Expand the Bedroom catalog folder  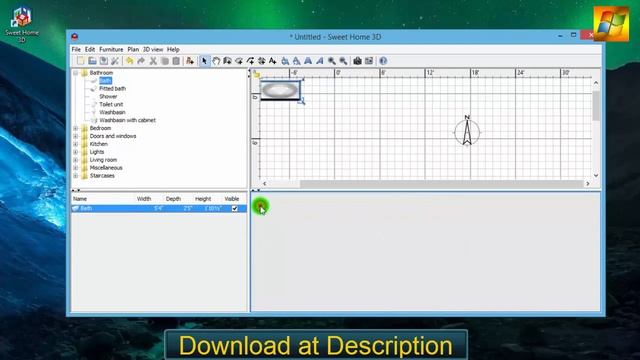click(x=76, y=128)
